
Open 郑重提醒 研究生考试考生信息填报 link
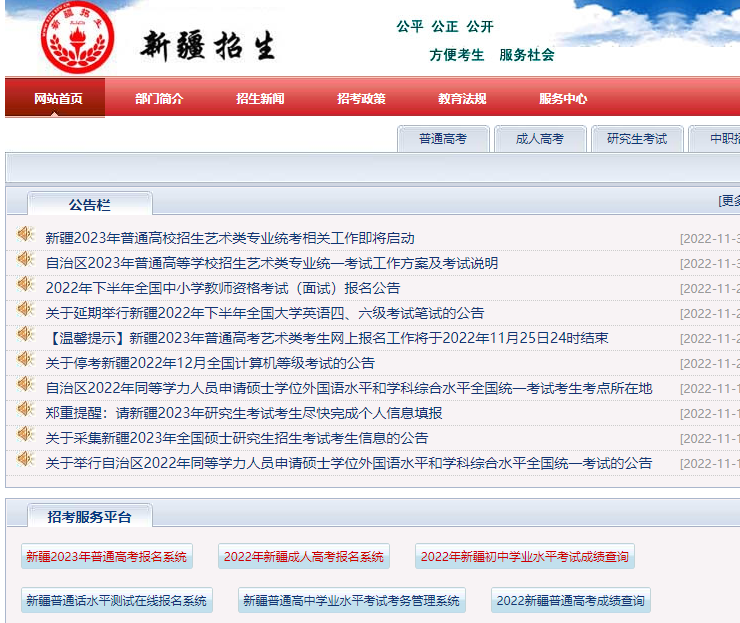[244, 413]
